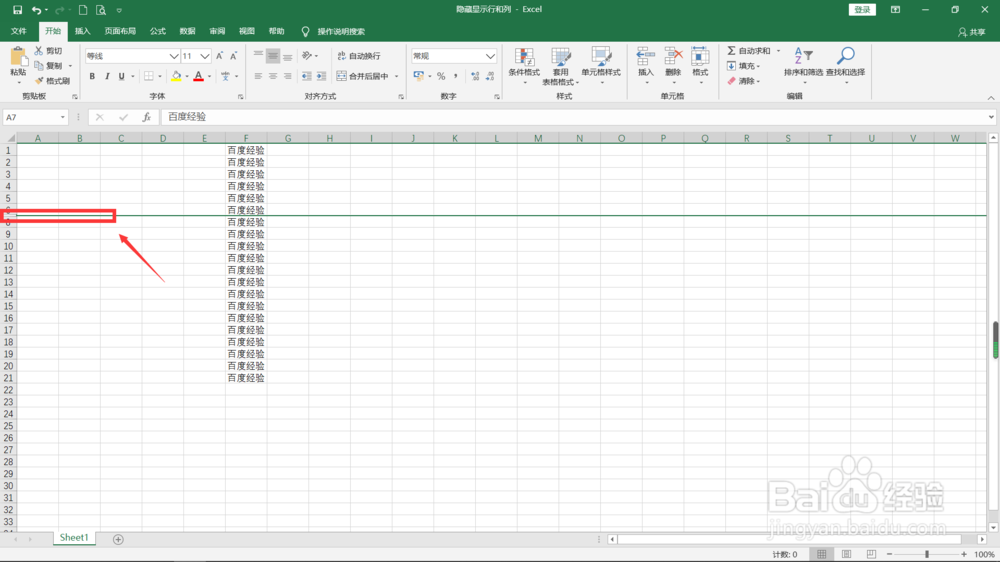1000x562 pixels.
Task: Toggle Bold formatting
Action: point(92,76)
